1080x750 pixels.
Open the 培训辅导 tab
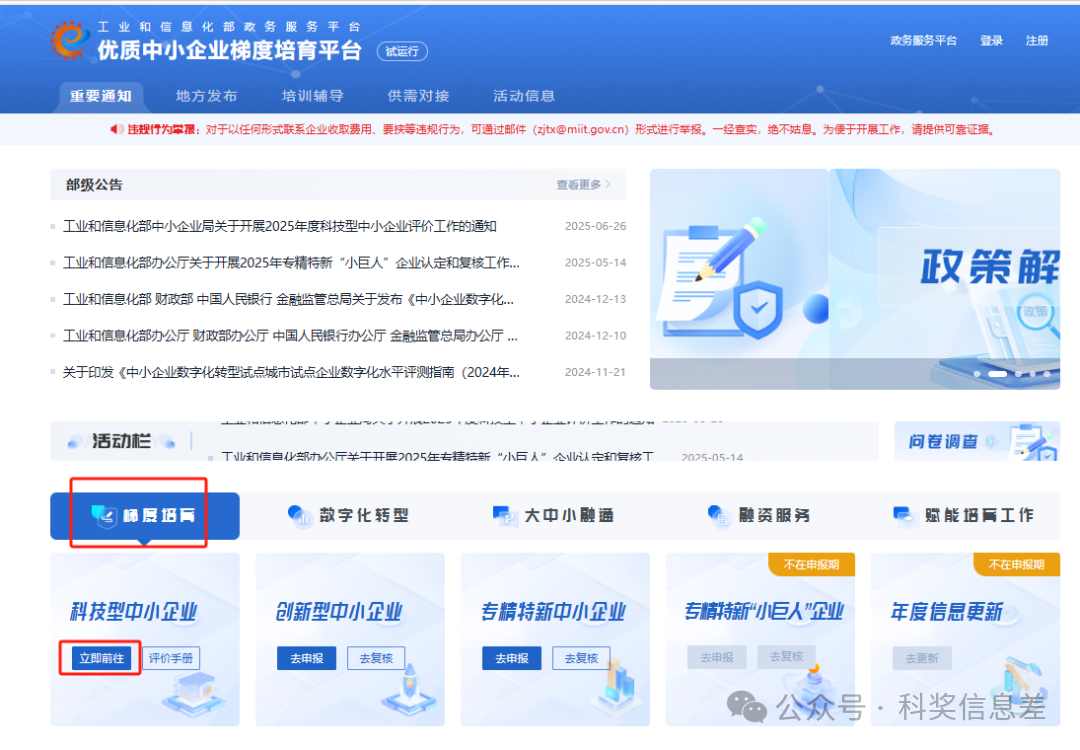pos(312,96)
